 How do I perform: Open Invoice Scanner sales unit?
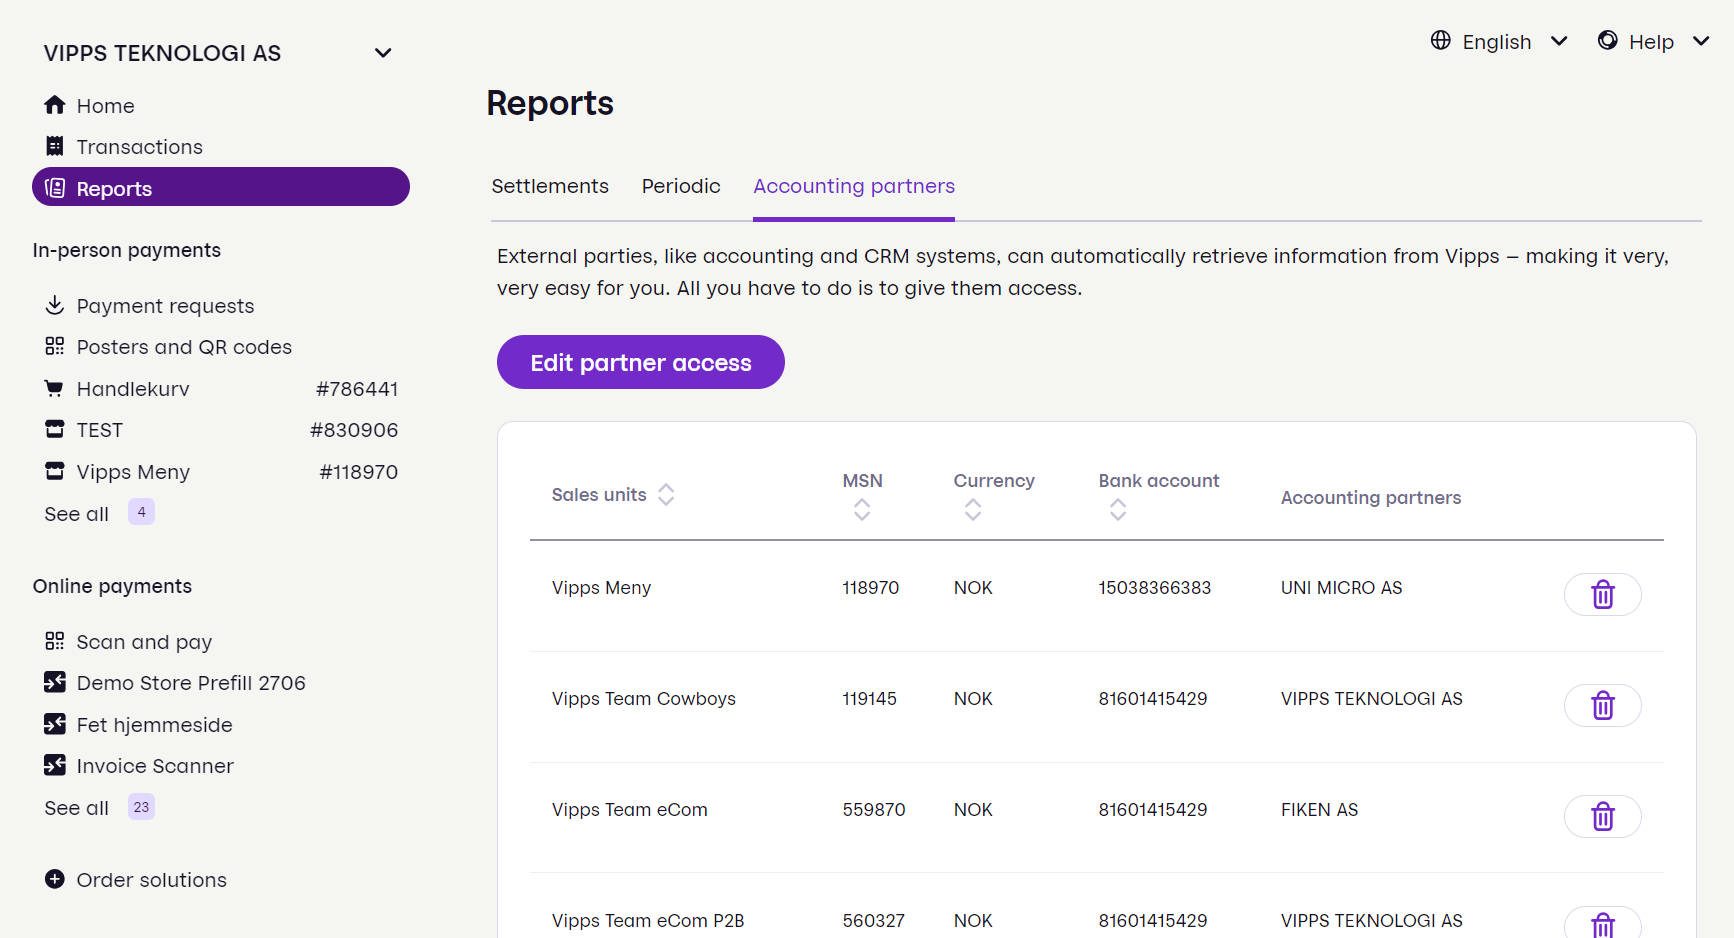[155, 766]
